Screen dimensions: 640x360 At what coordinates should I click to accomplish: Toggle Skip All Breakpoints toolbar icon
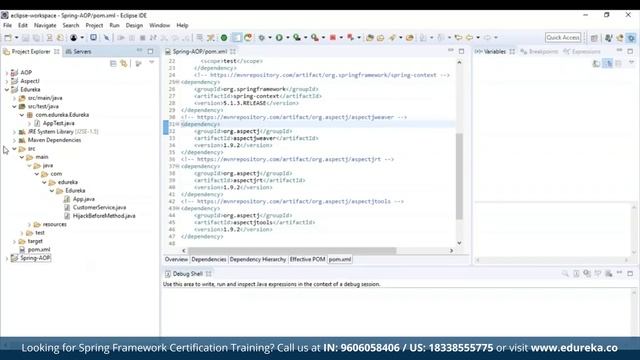click(x=106, y=38)
